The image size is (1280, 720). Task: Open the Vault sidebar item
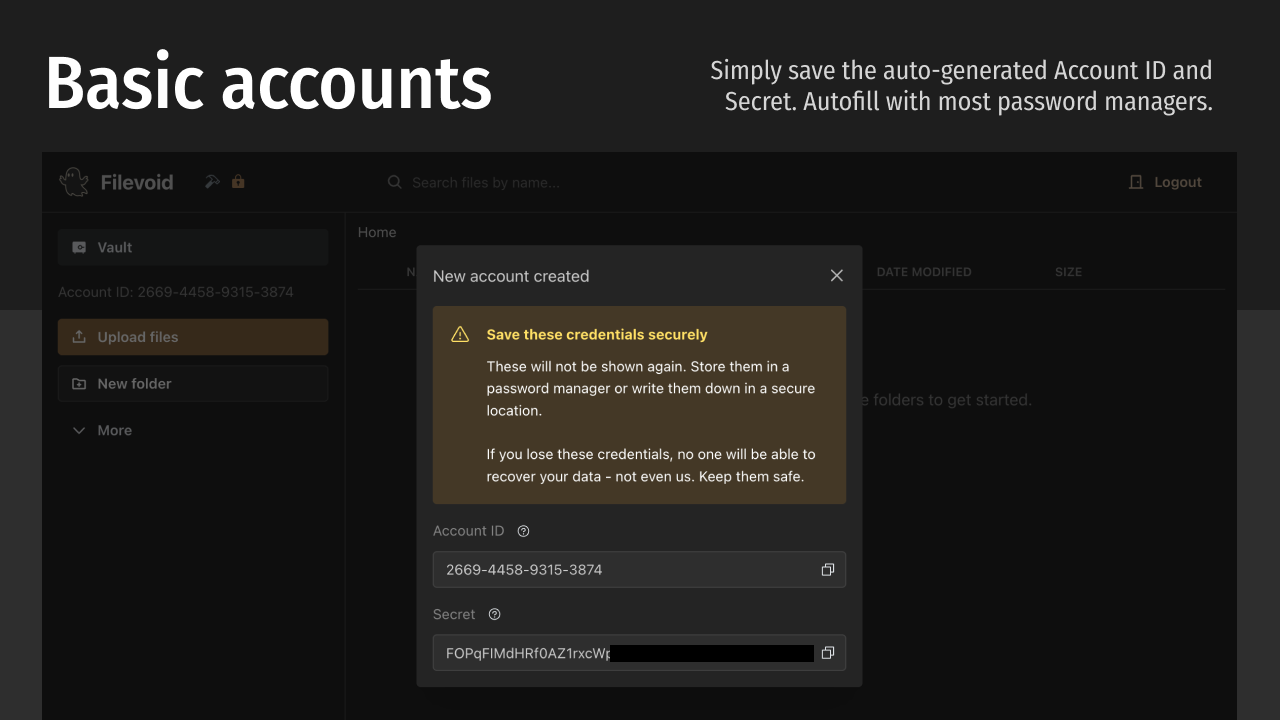pos(193,247)
